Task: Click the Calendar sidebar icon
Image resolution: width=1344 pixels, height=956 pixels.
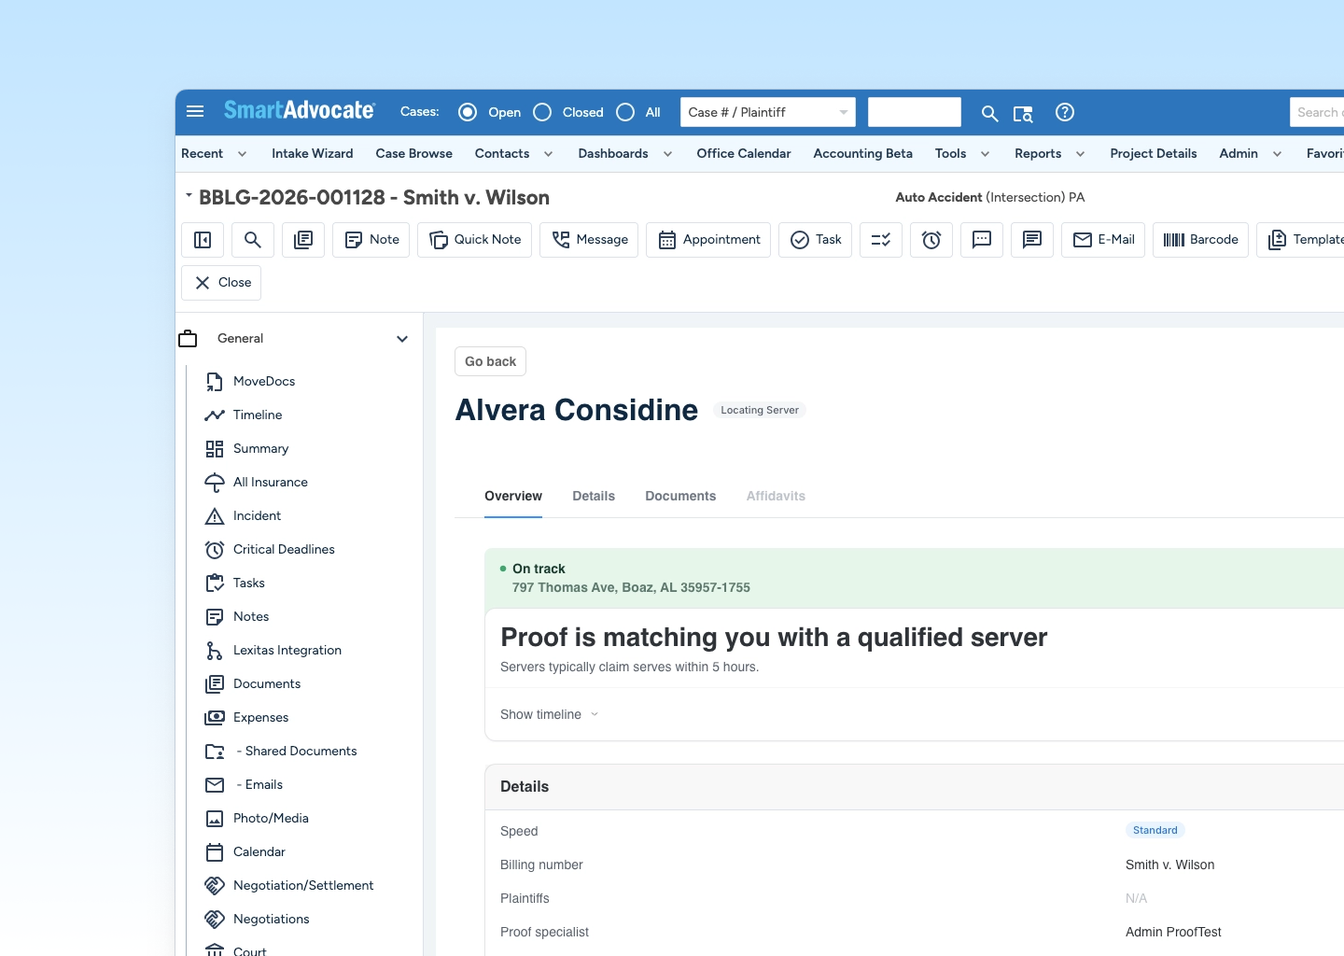Action: [214, 852]
